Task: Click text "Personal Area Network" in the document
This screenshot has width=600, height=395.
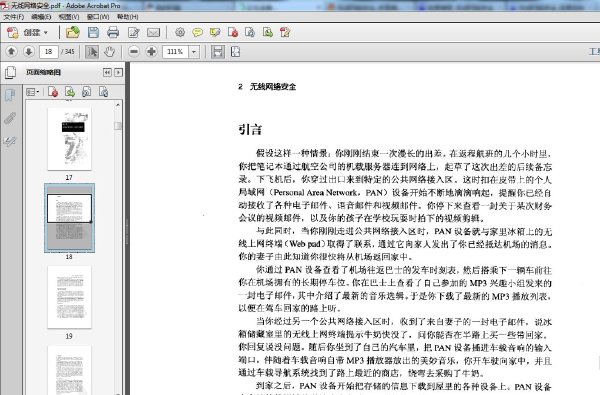Action: pos(315,193)
